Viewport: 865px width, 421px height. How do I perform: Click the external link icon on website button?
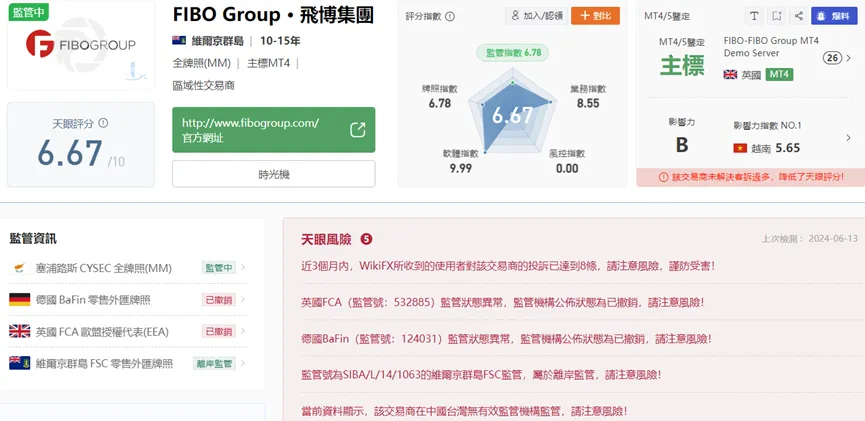coord(357,130)
